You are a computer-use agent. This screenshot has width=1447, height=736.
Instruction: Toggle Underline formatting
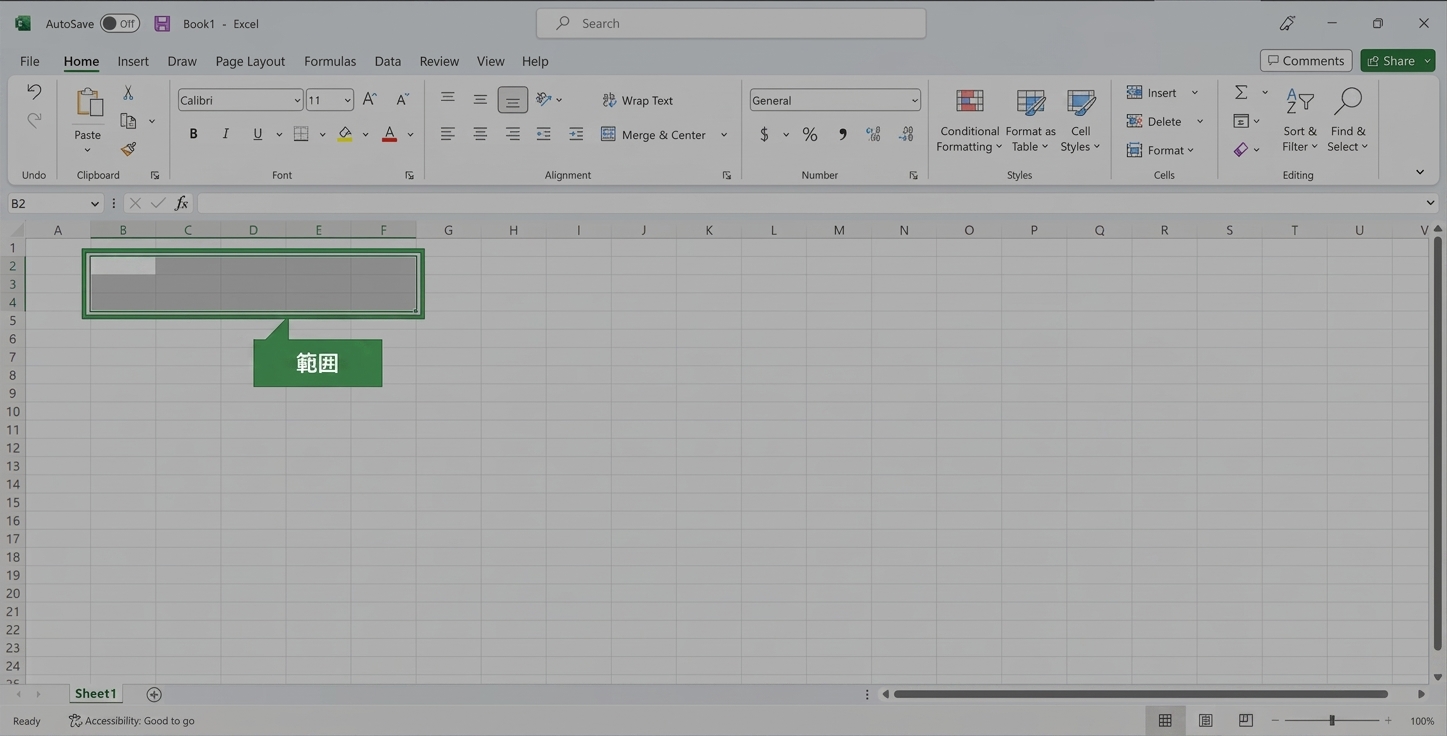[257, 134]
